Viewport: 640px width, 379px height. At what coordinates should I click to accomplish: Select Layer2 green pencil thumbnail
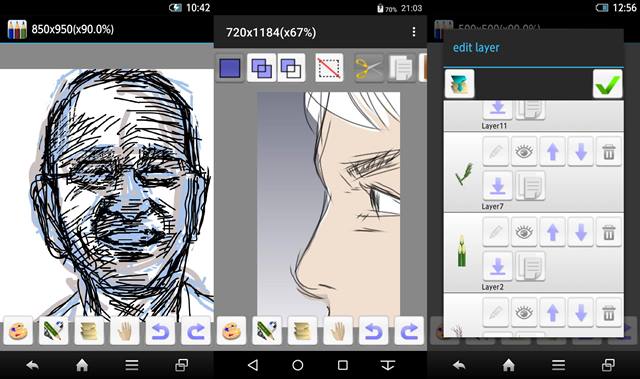(462, 251)
